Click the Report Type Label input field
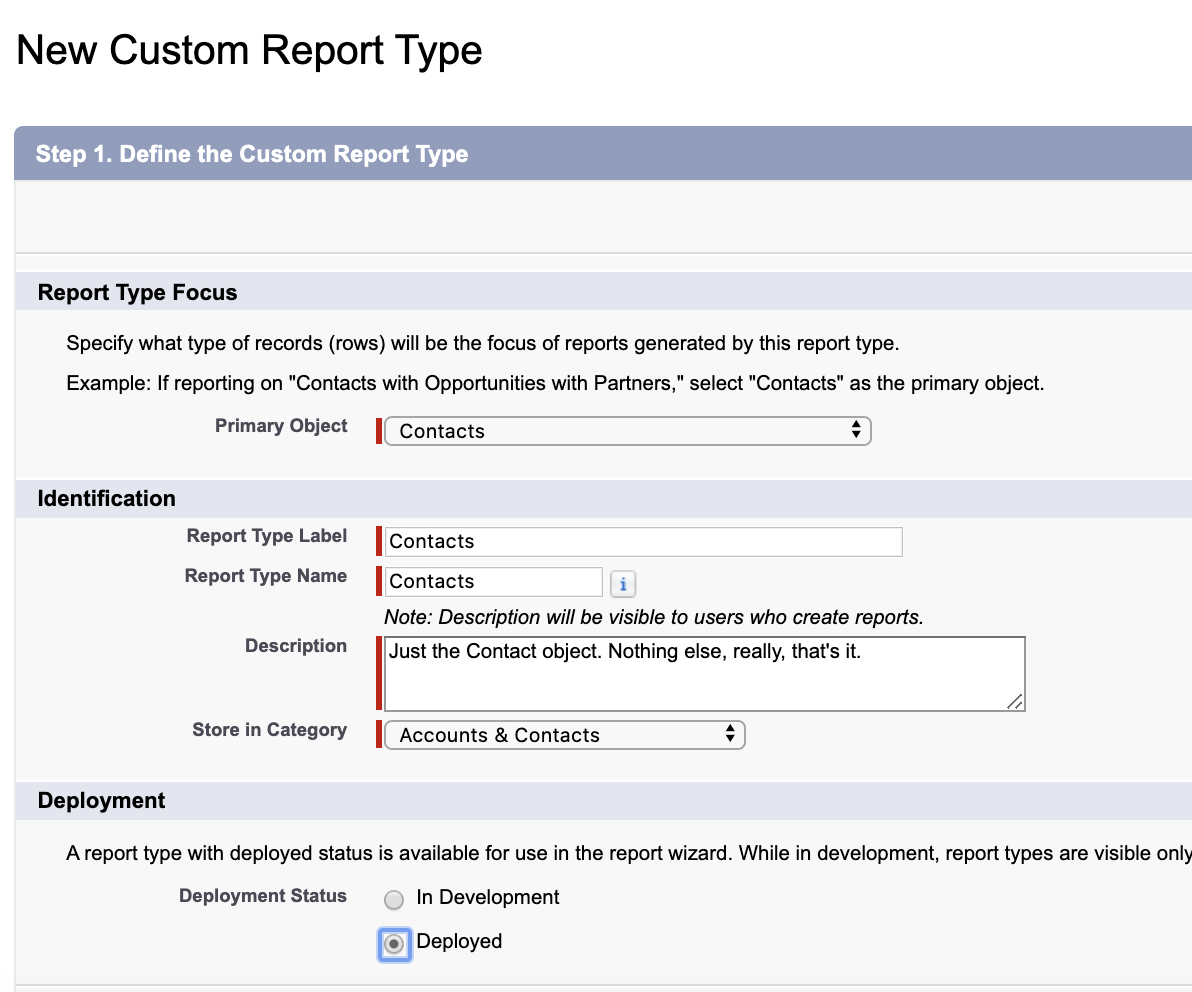Screen dimensions: 1192x992 coord(643,541)
